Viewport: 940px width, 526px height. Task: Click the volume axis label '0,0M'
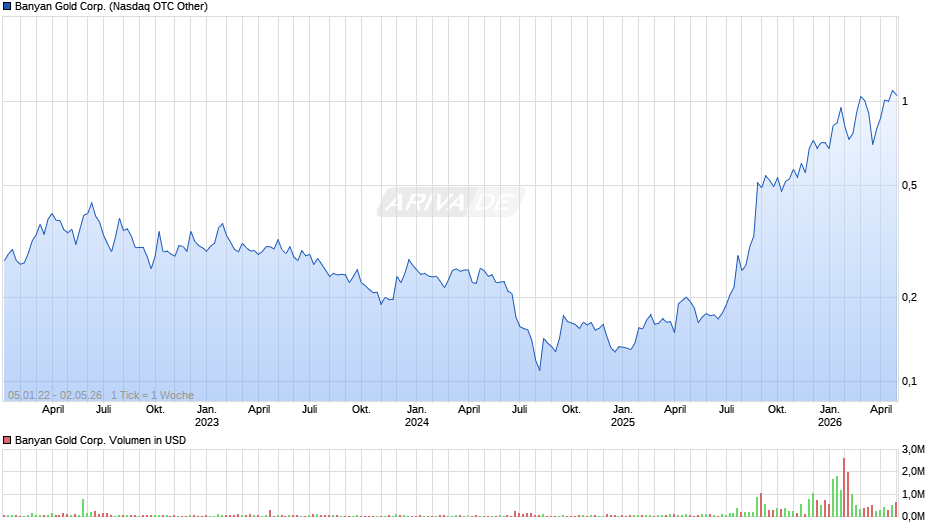pyautogui.click(x=913, y=516)
